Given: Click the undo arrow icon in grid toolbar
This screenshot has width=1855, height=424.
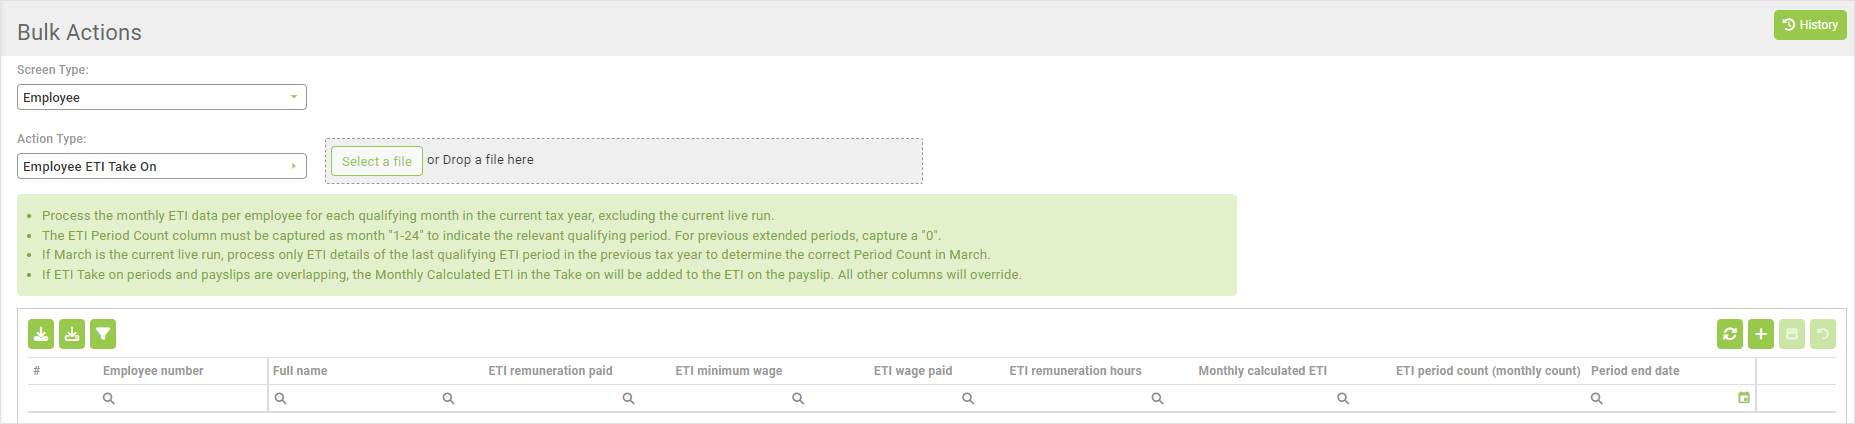Looking at the screenshot, I should pyautogui.click(x=1823, y=334).
